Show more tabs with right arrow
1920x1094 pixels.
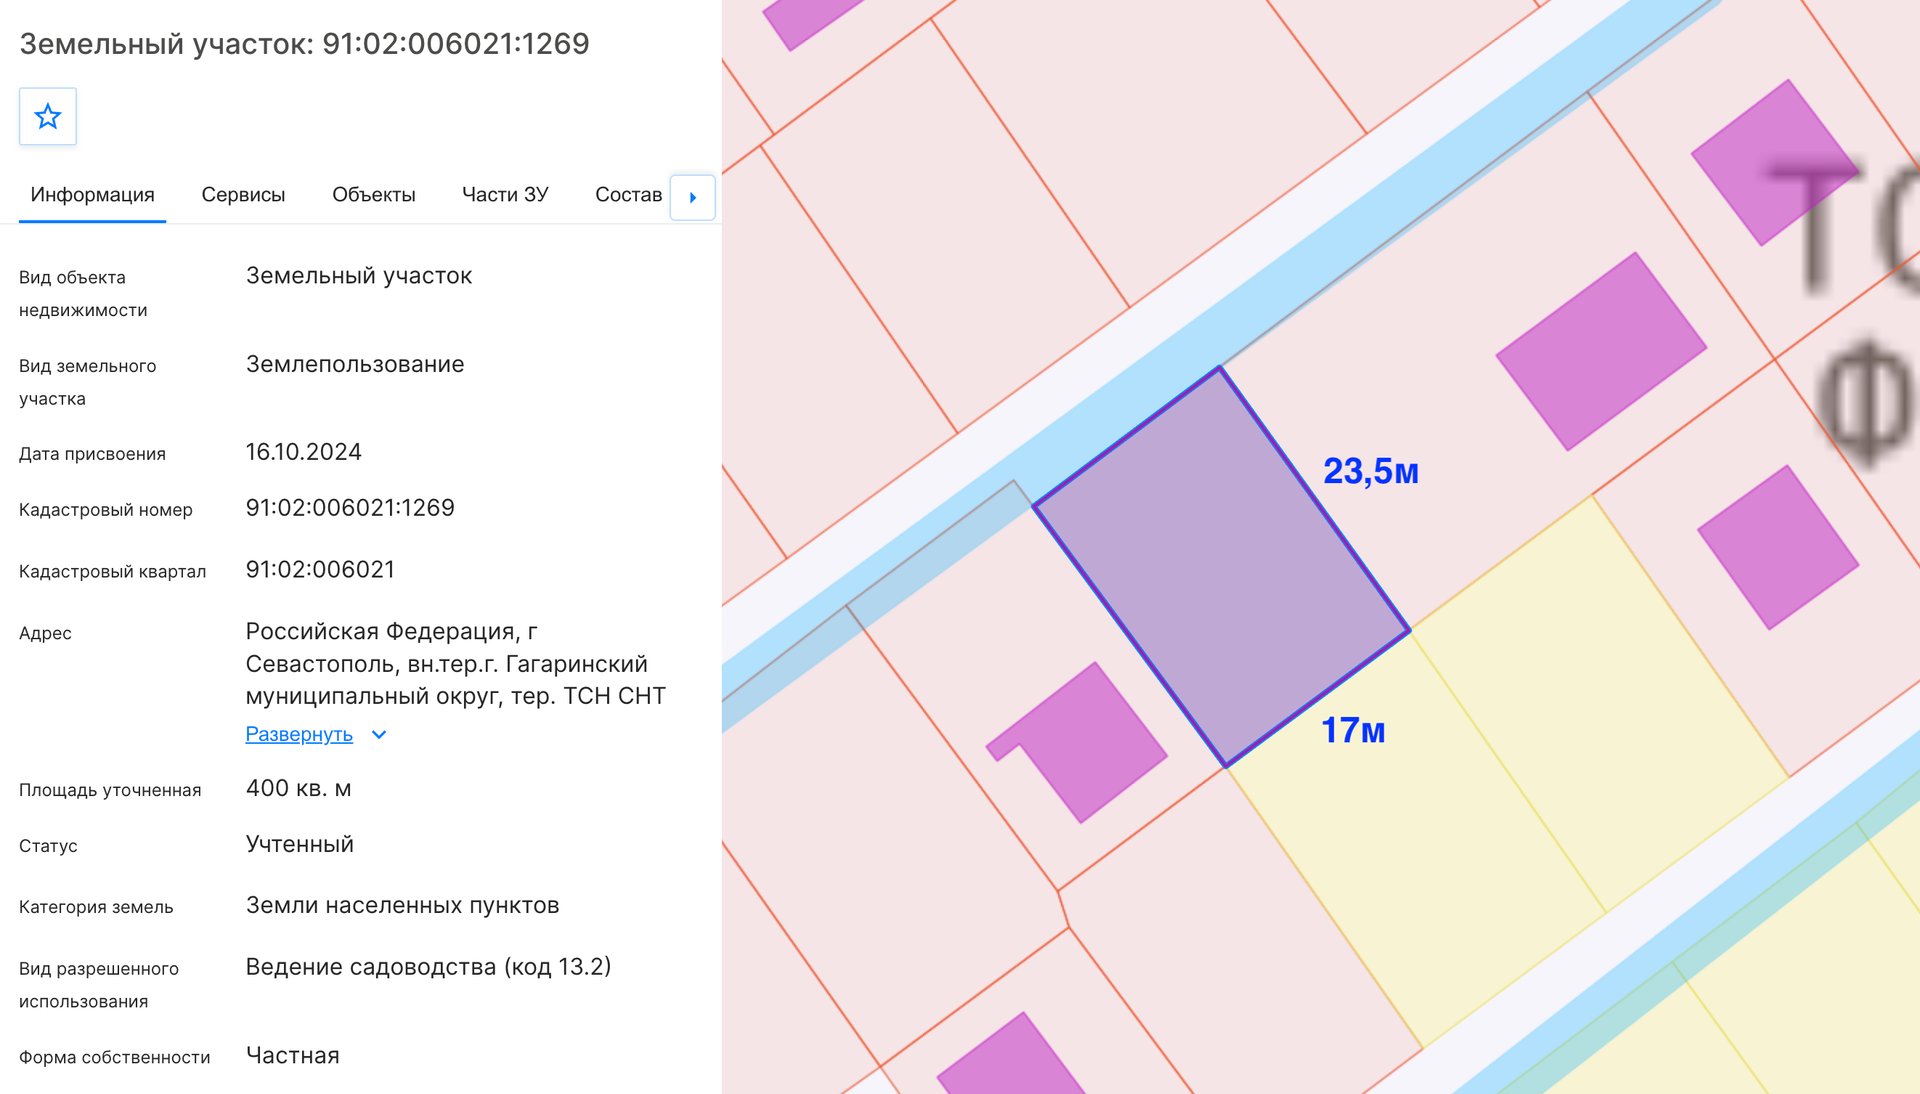(693, 197)
